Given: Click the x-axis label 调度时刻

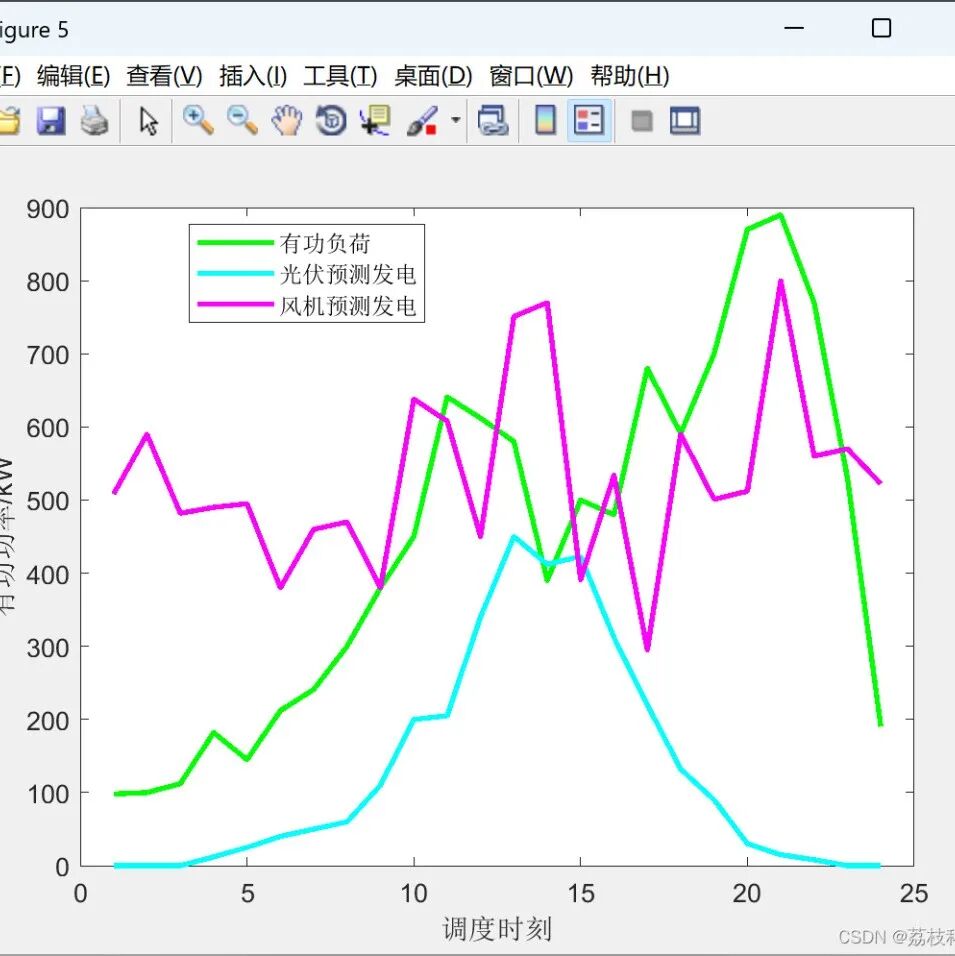Looking at the screenshot, I should (x=496, y=929).
